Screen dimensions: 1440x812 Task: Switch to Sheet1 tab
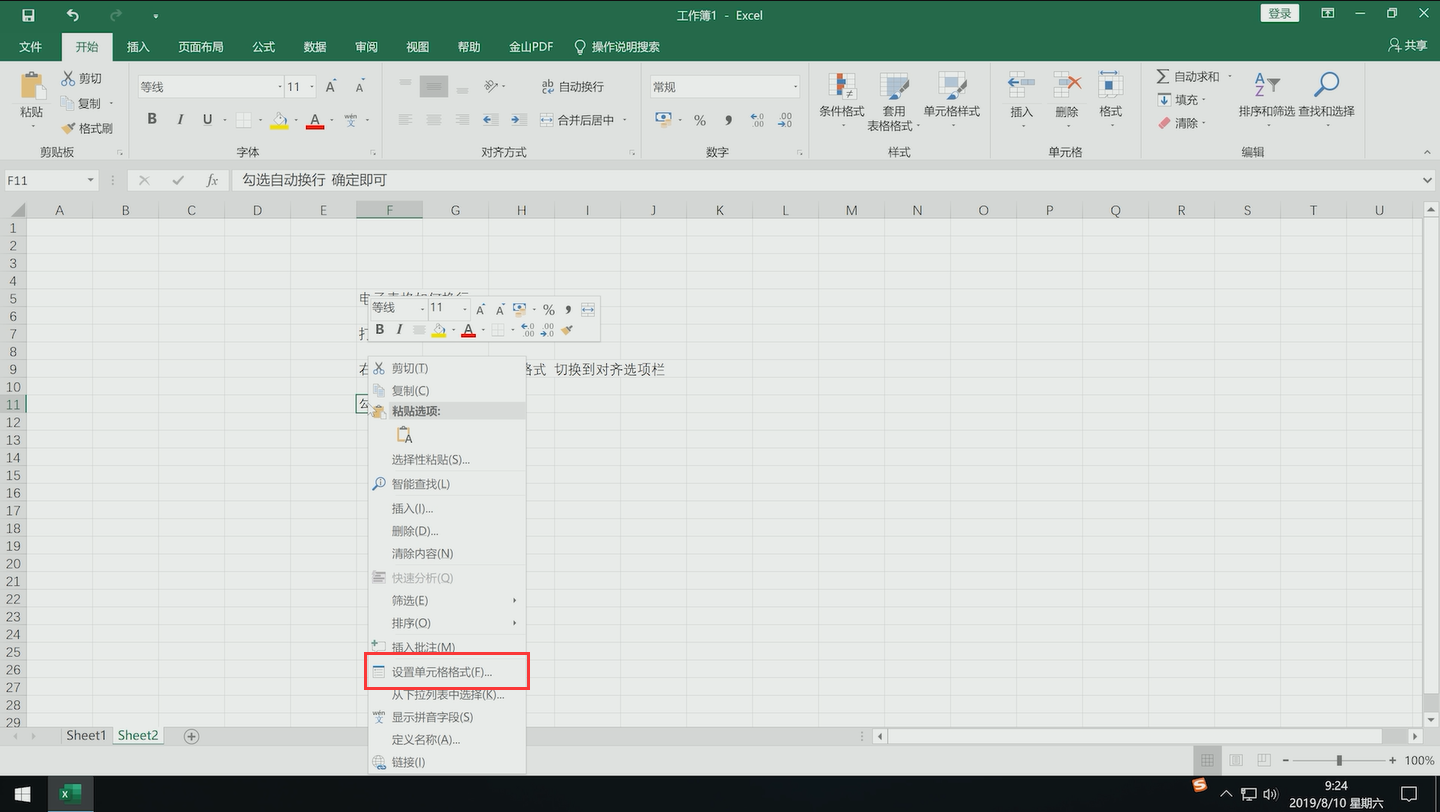(86, 735)
